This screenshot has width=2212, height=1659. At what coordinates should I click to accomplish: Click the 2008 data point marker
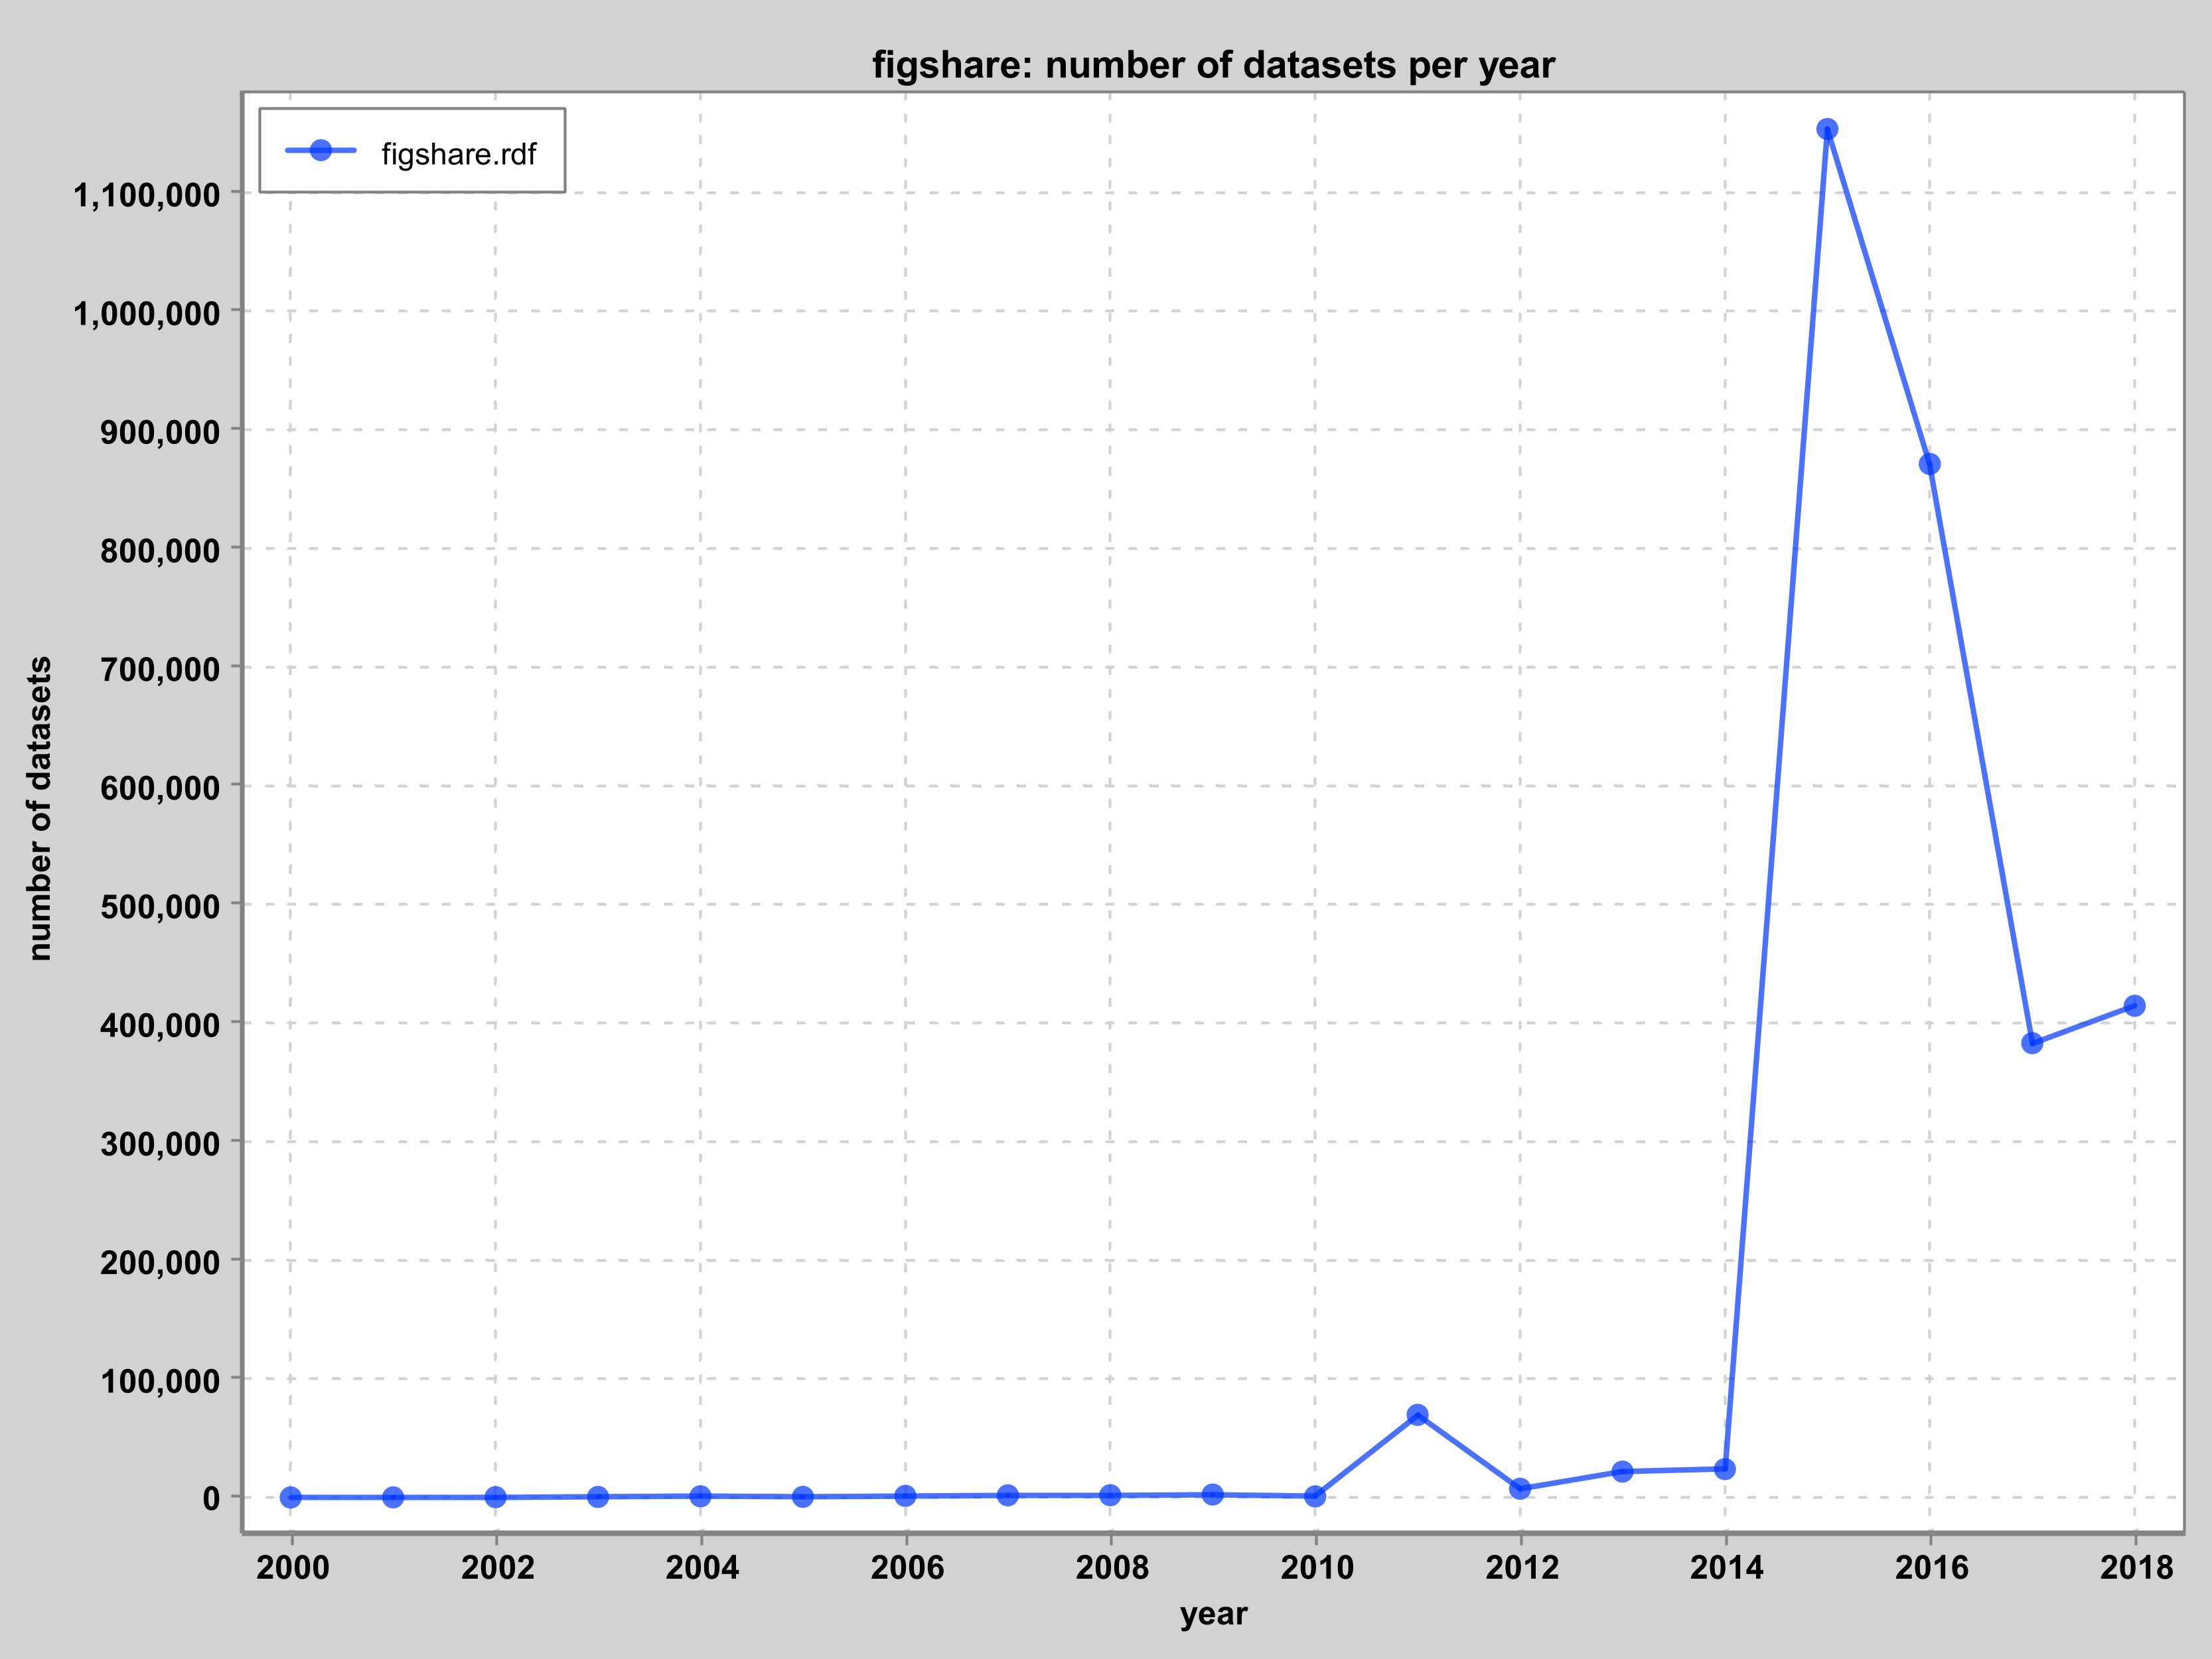tap(1110, 1495)
